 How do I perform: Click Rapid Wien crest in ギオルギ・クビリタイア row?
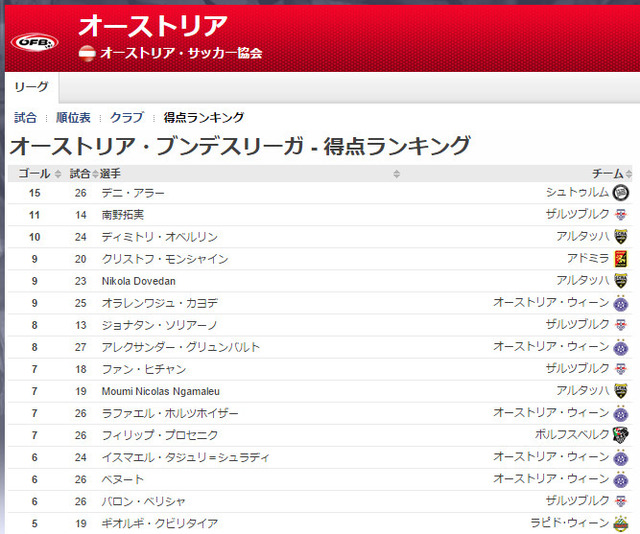click(x=621, y=523)
